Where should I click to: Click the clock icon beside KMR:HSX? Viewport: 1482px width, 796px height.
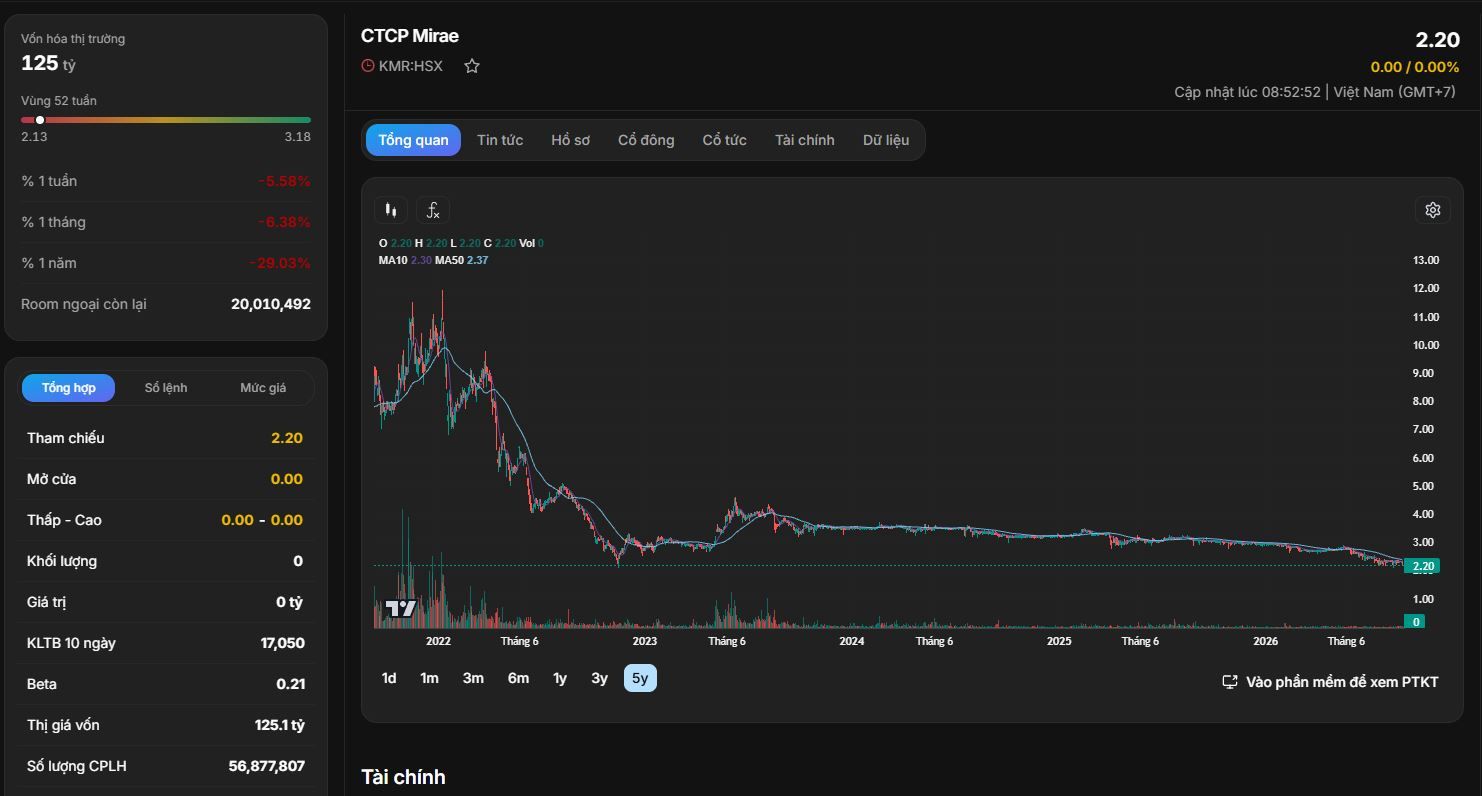[368, 66]
